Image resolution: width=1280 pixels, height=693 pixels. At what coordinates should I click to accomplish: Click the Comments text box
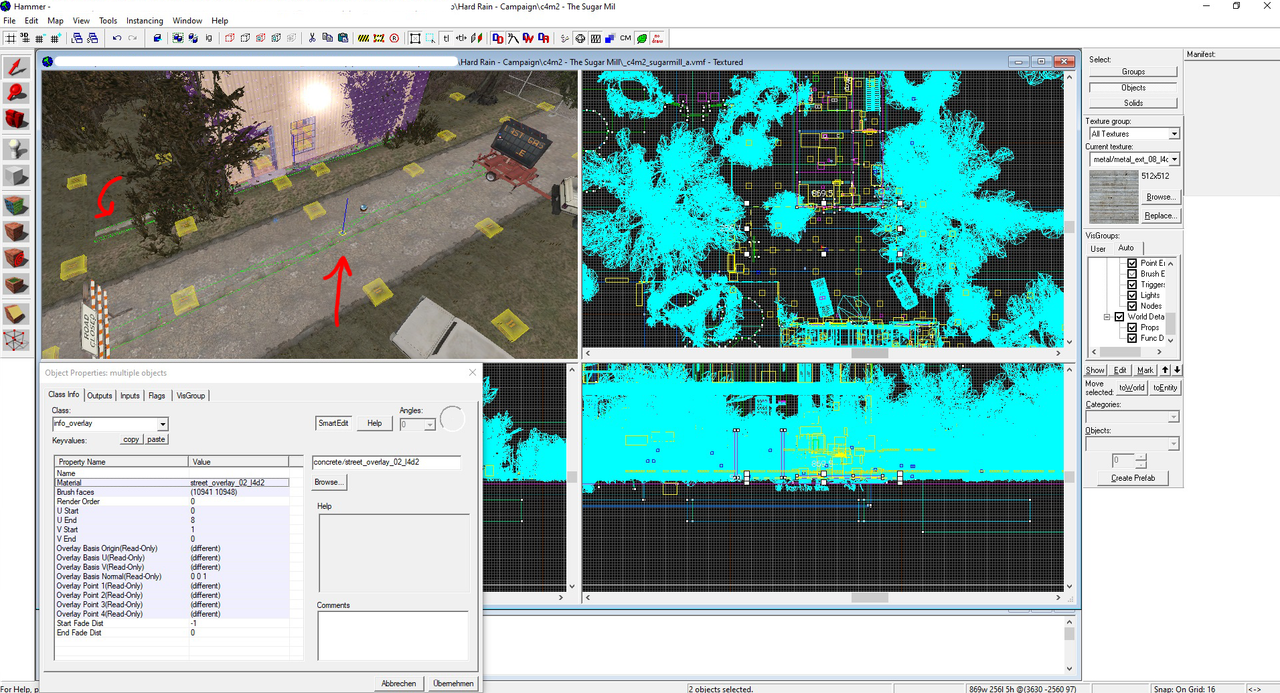coord(392,636)
